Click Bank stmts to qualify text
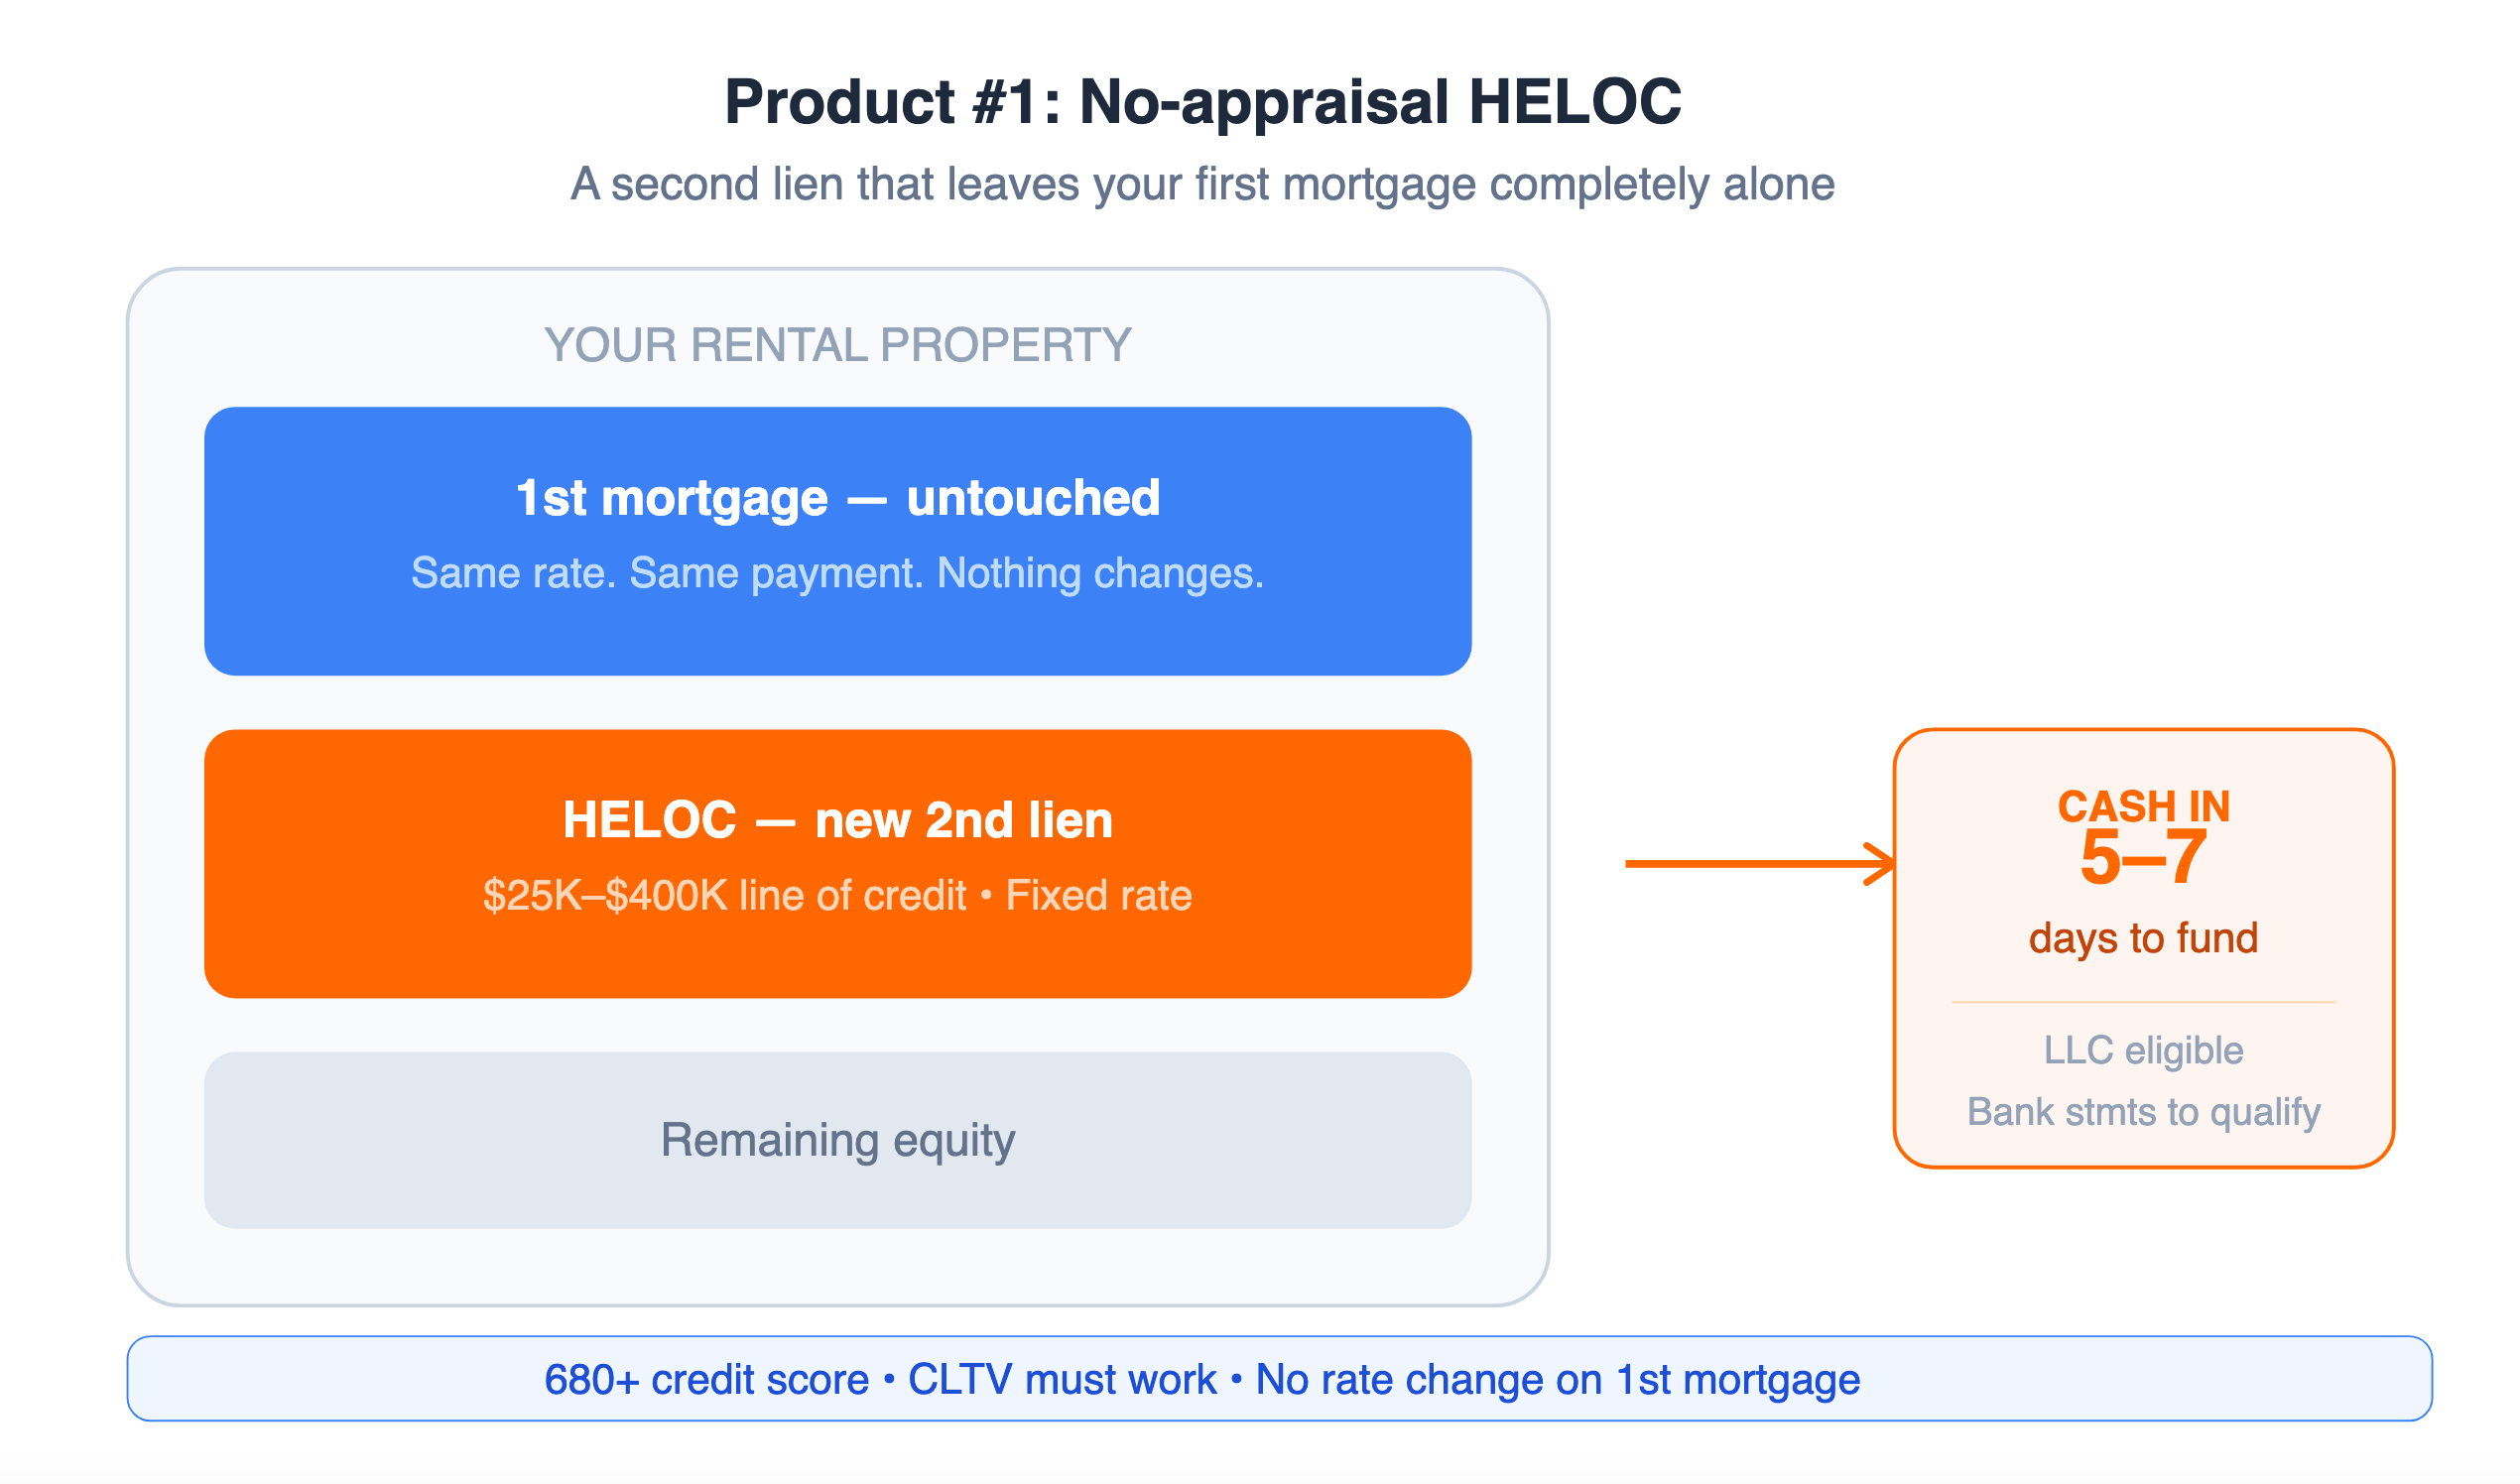Viewport: 2520px width, 1484px height. pyautogui.click(x=2144, y=1112)
